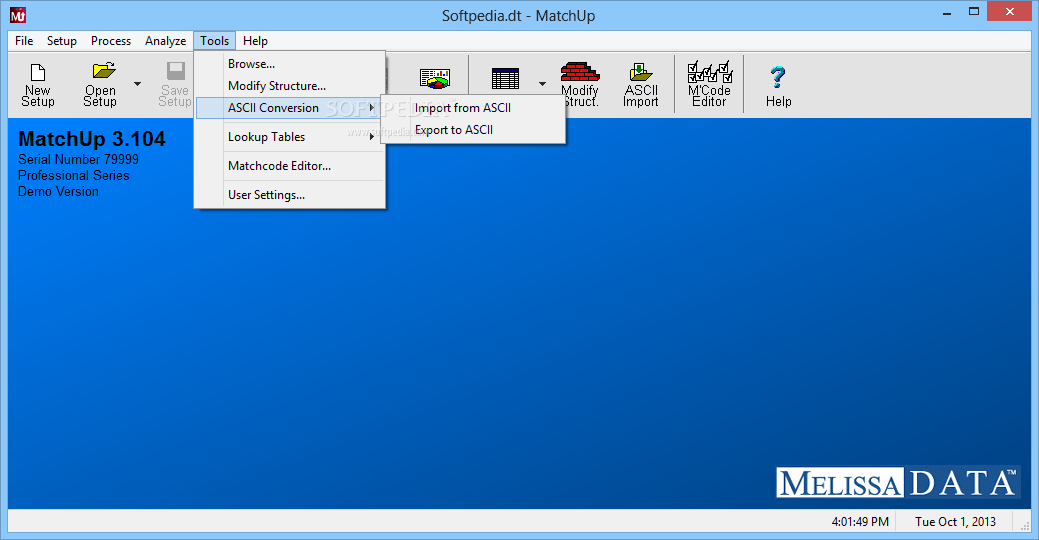Viewport: 1039px width, 540px height.
Task: Click the table grid browse toolbar icon
Action: pos(505,79)
